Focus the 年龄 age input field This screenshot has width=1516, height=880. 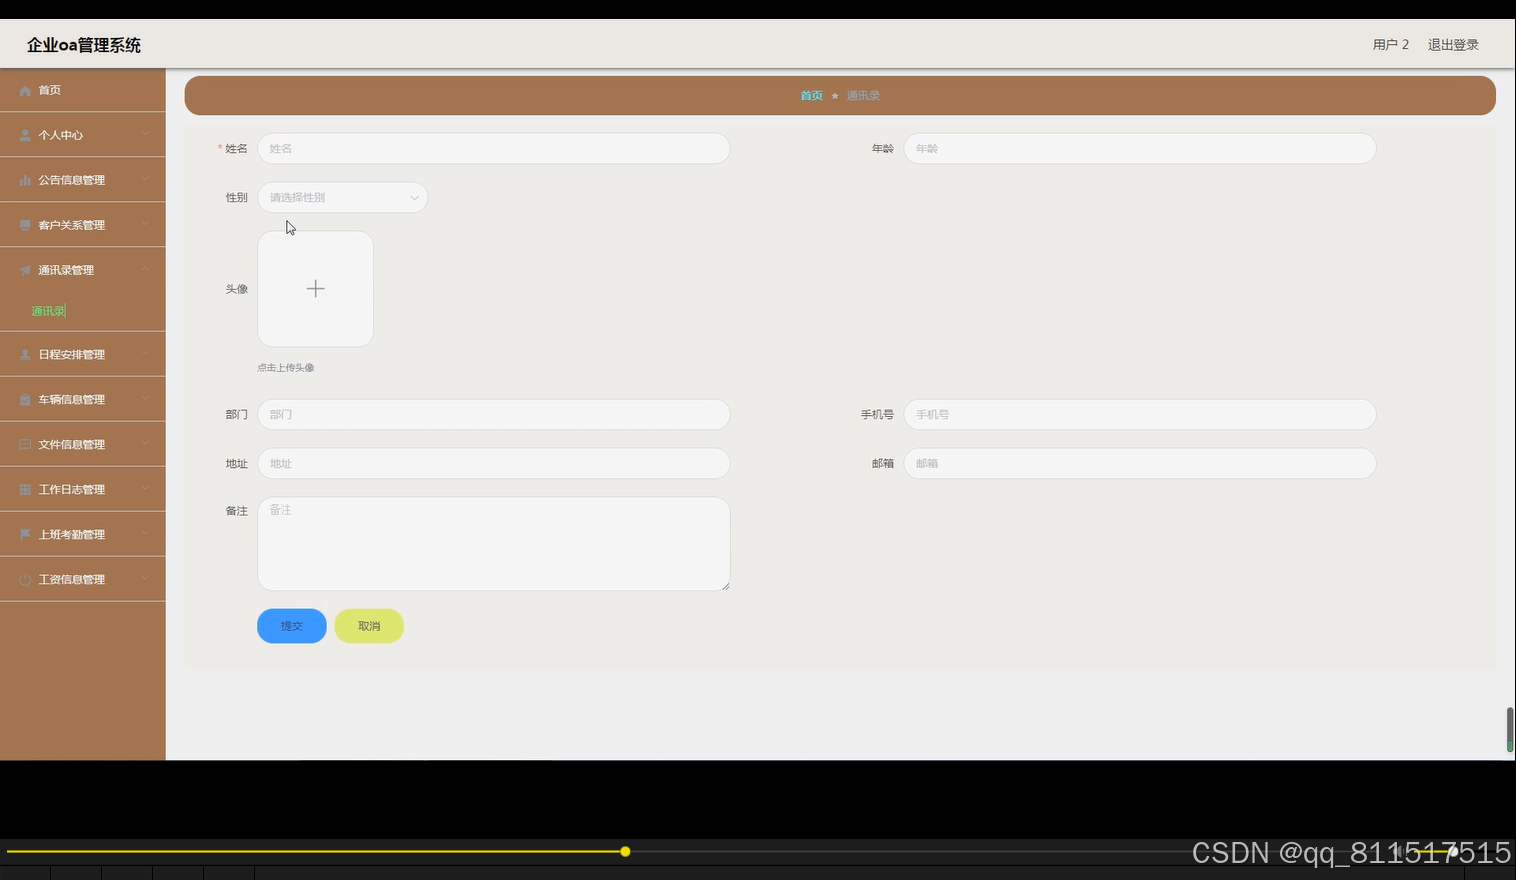tap(1140, 149)
